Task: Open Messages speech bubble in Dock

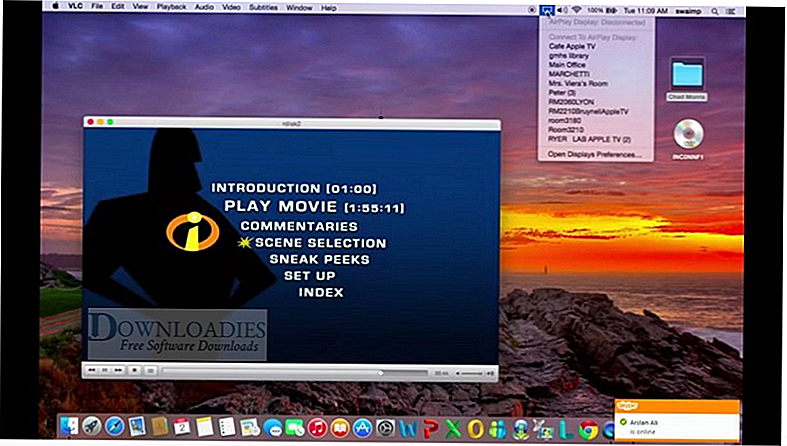Action: pos(273,428)
